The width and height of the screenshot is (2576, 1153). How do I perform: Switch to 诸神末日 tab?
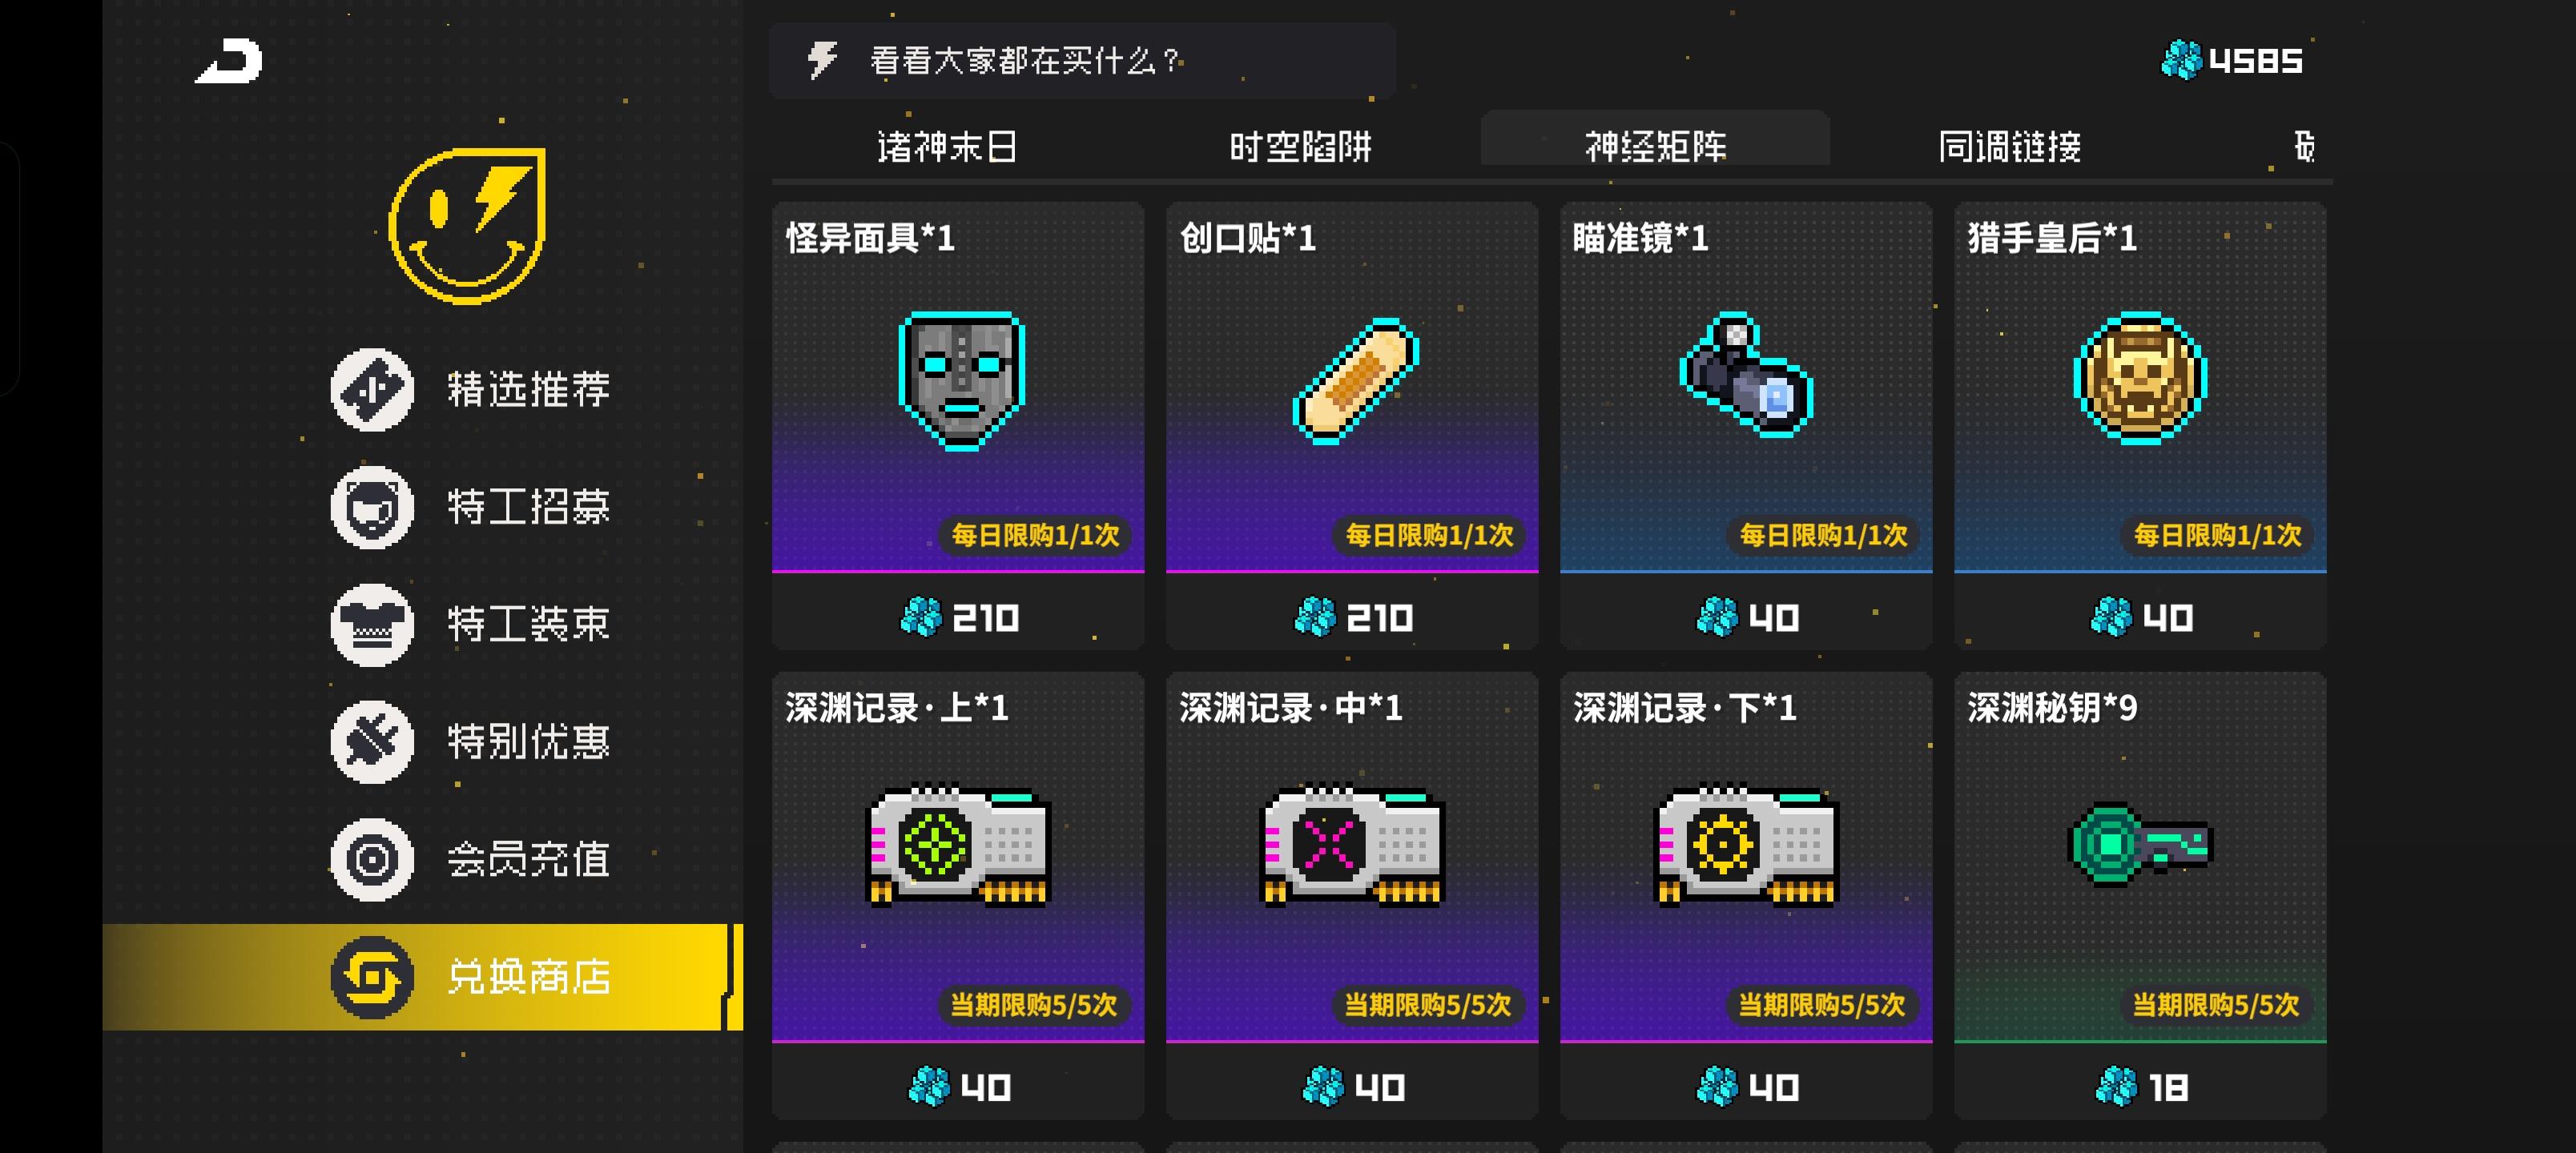(x=946, y=147)
